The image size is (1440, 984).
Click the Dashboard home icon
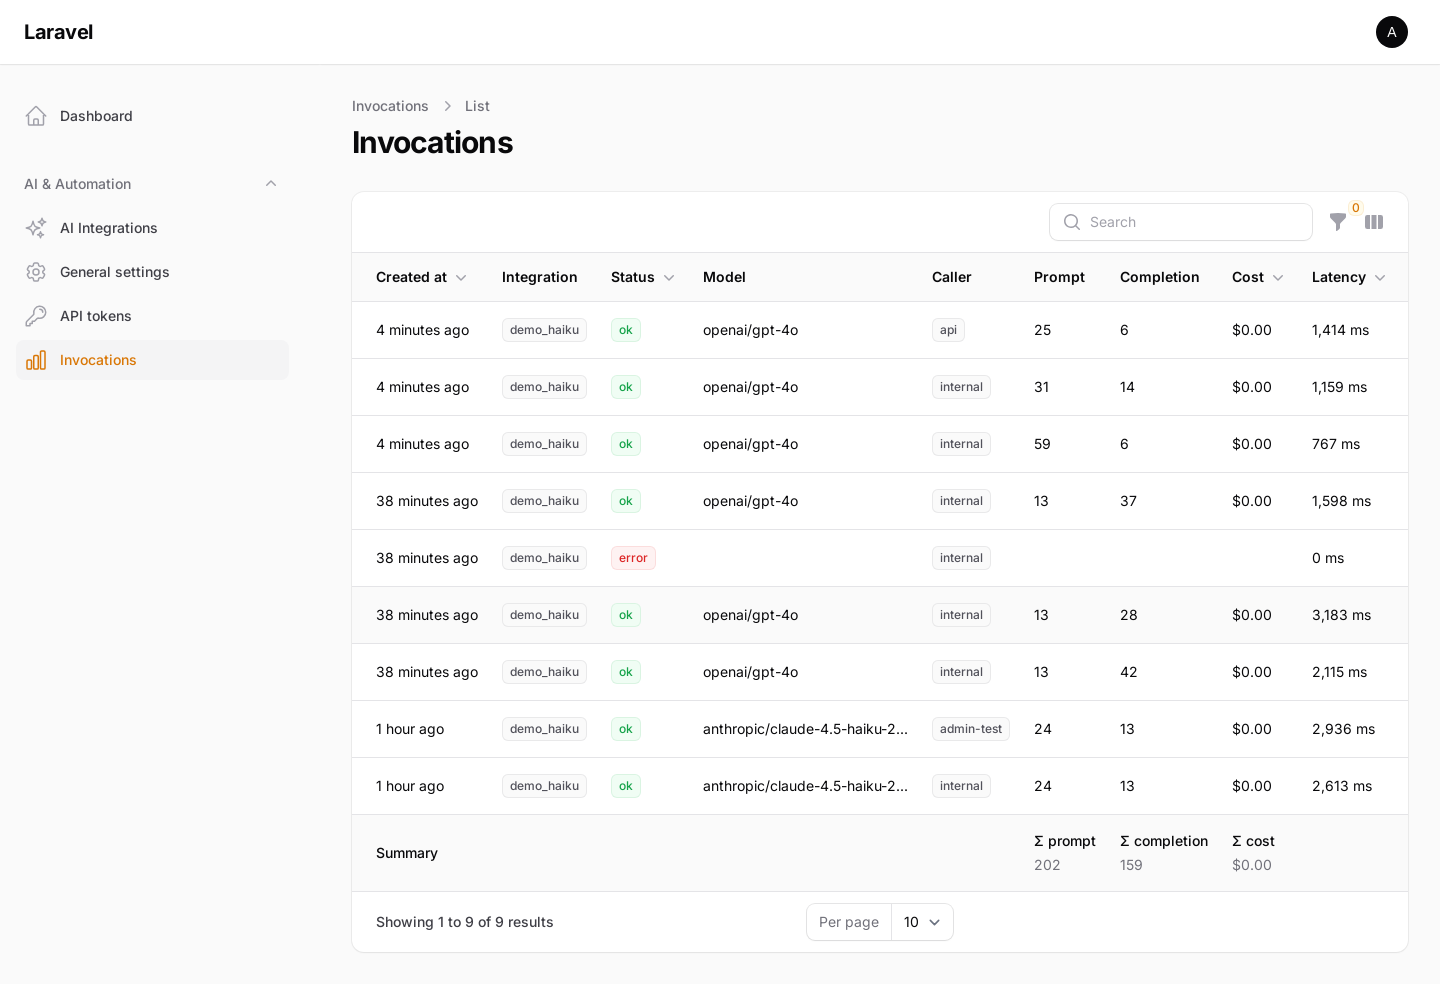(x=36, y=116)
